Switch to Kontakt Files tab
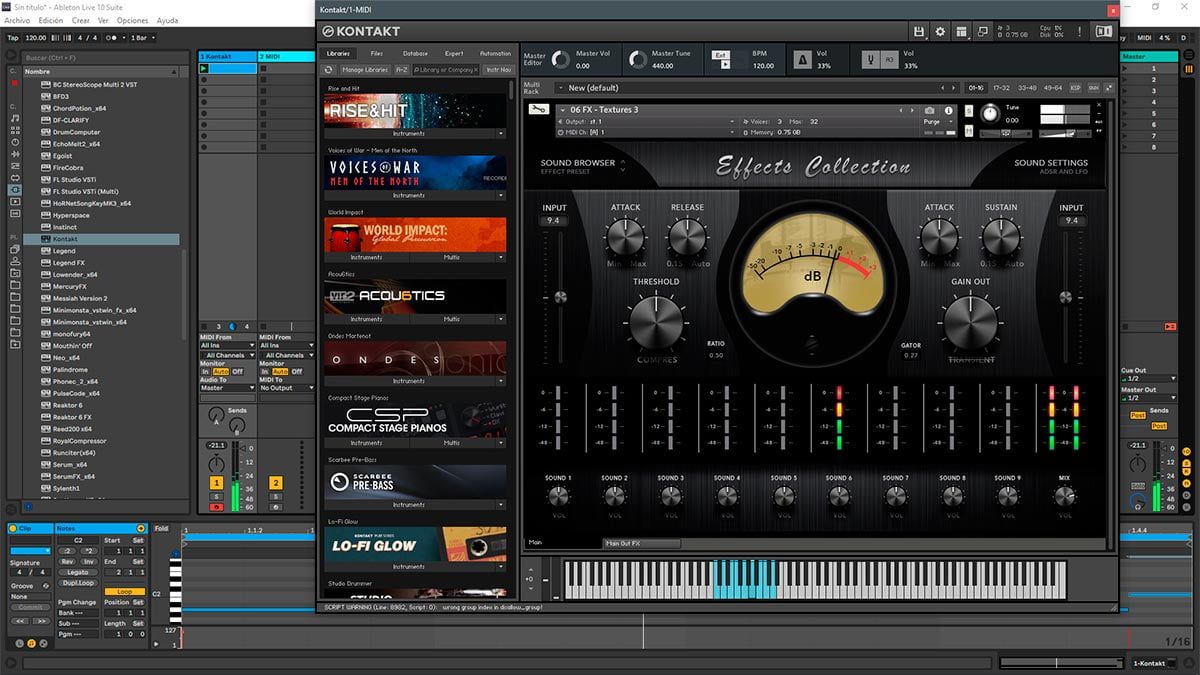1200x675 pixels. coord(376,53)
